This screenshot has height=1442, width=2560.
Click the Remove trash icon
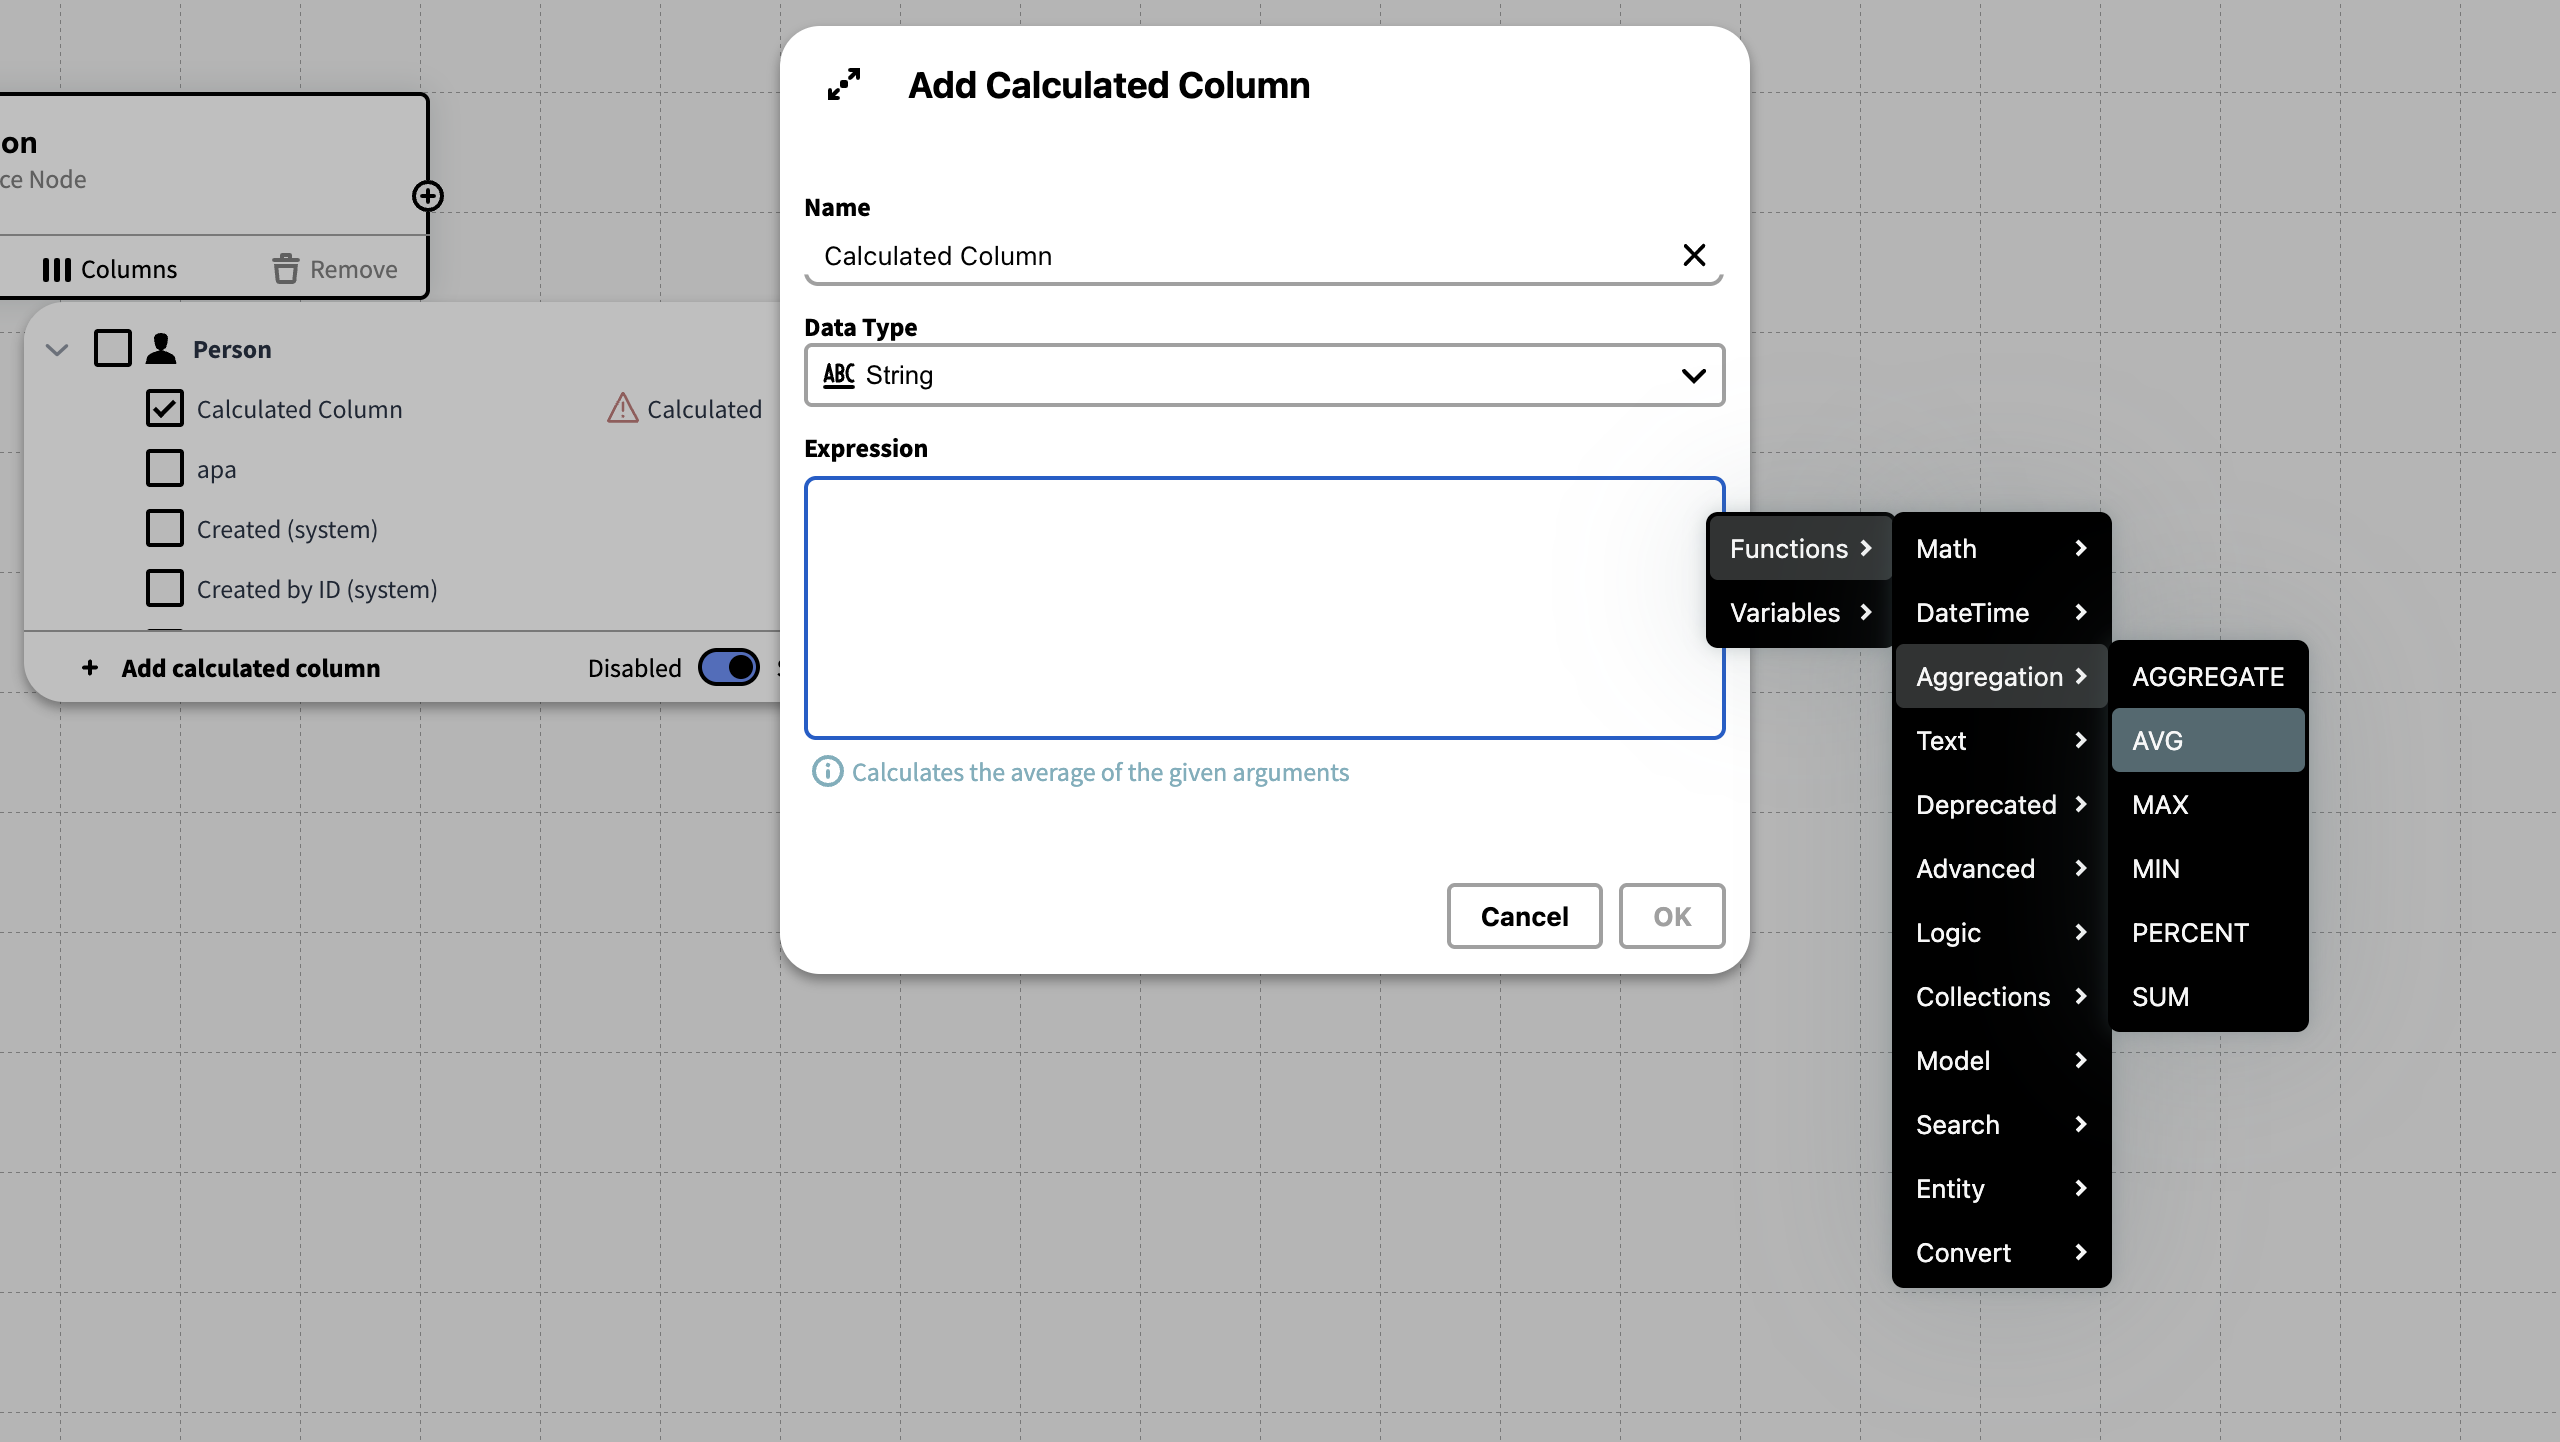click(x=286, y=269)
